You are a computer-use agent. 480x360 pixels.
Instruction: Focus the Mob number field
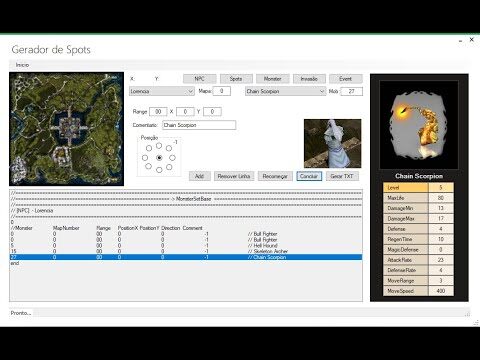coord(351,91)
